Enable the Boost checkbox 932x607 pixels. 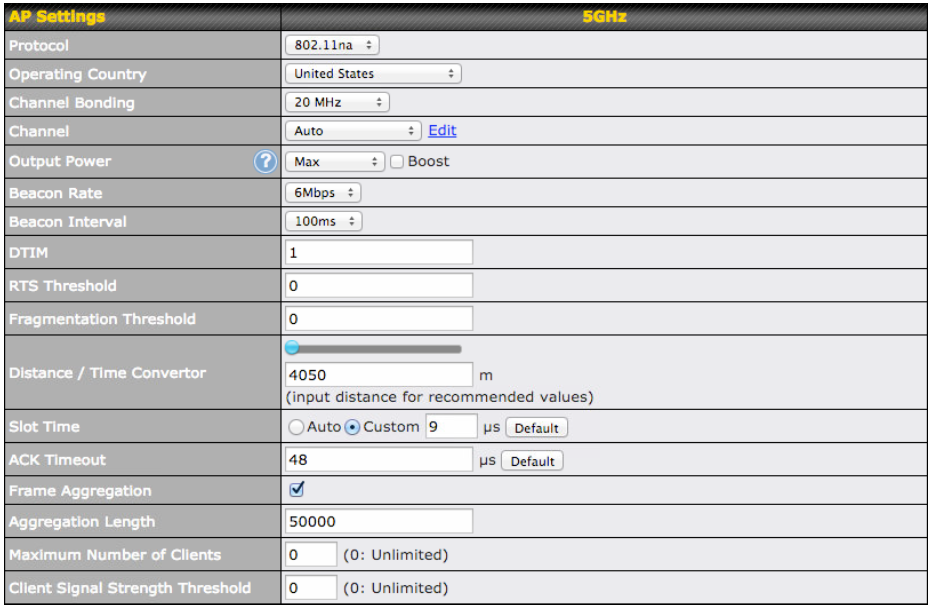(397, 162)
